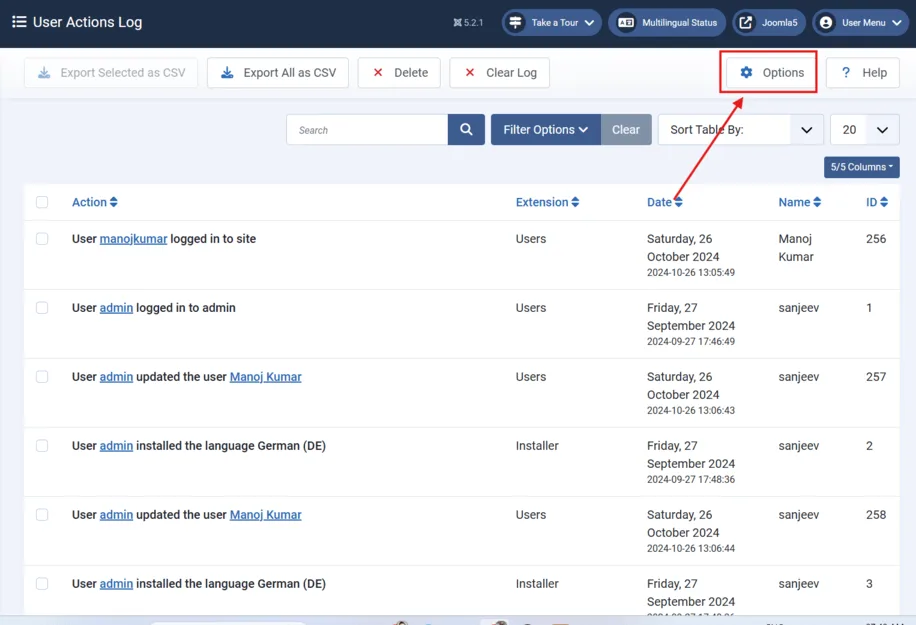Sort table by Extension column
Viewport: 916px width, 625px height.
547,202
